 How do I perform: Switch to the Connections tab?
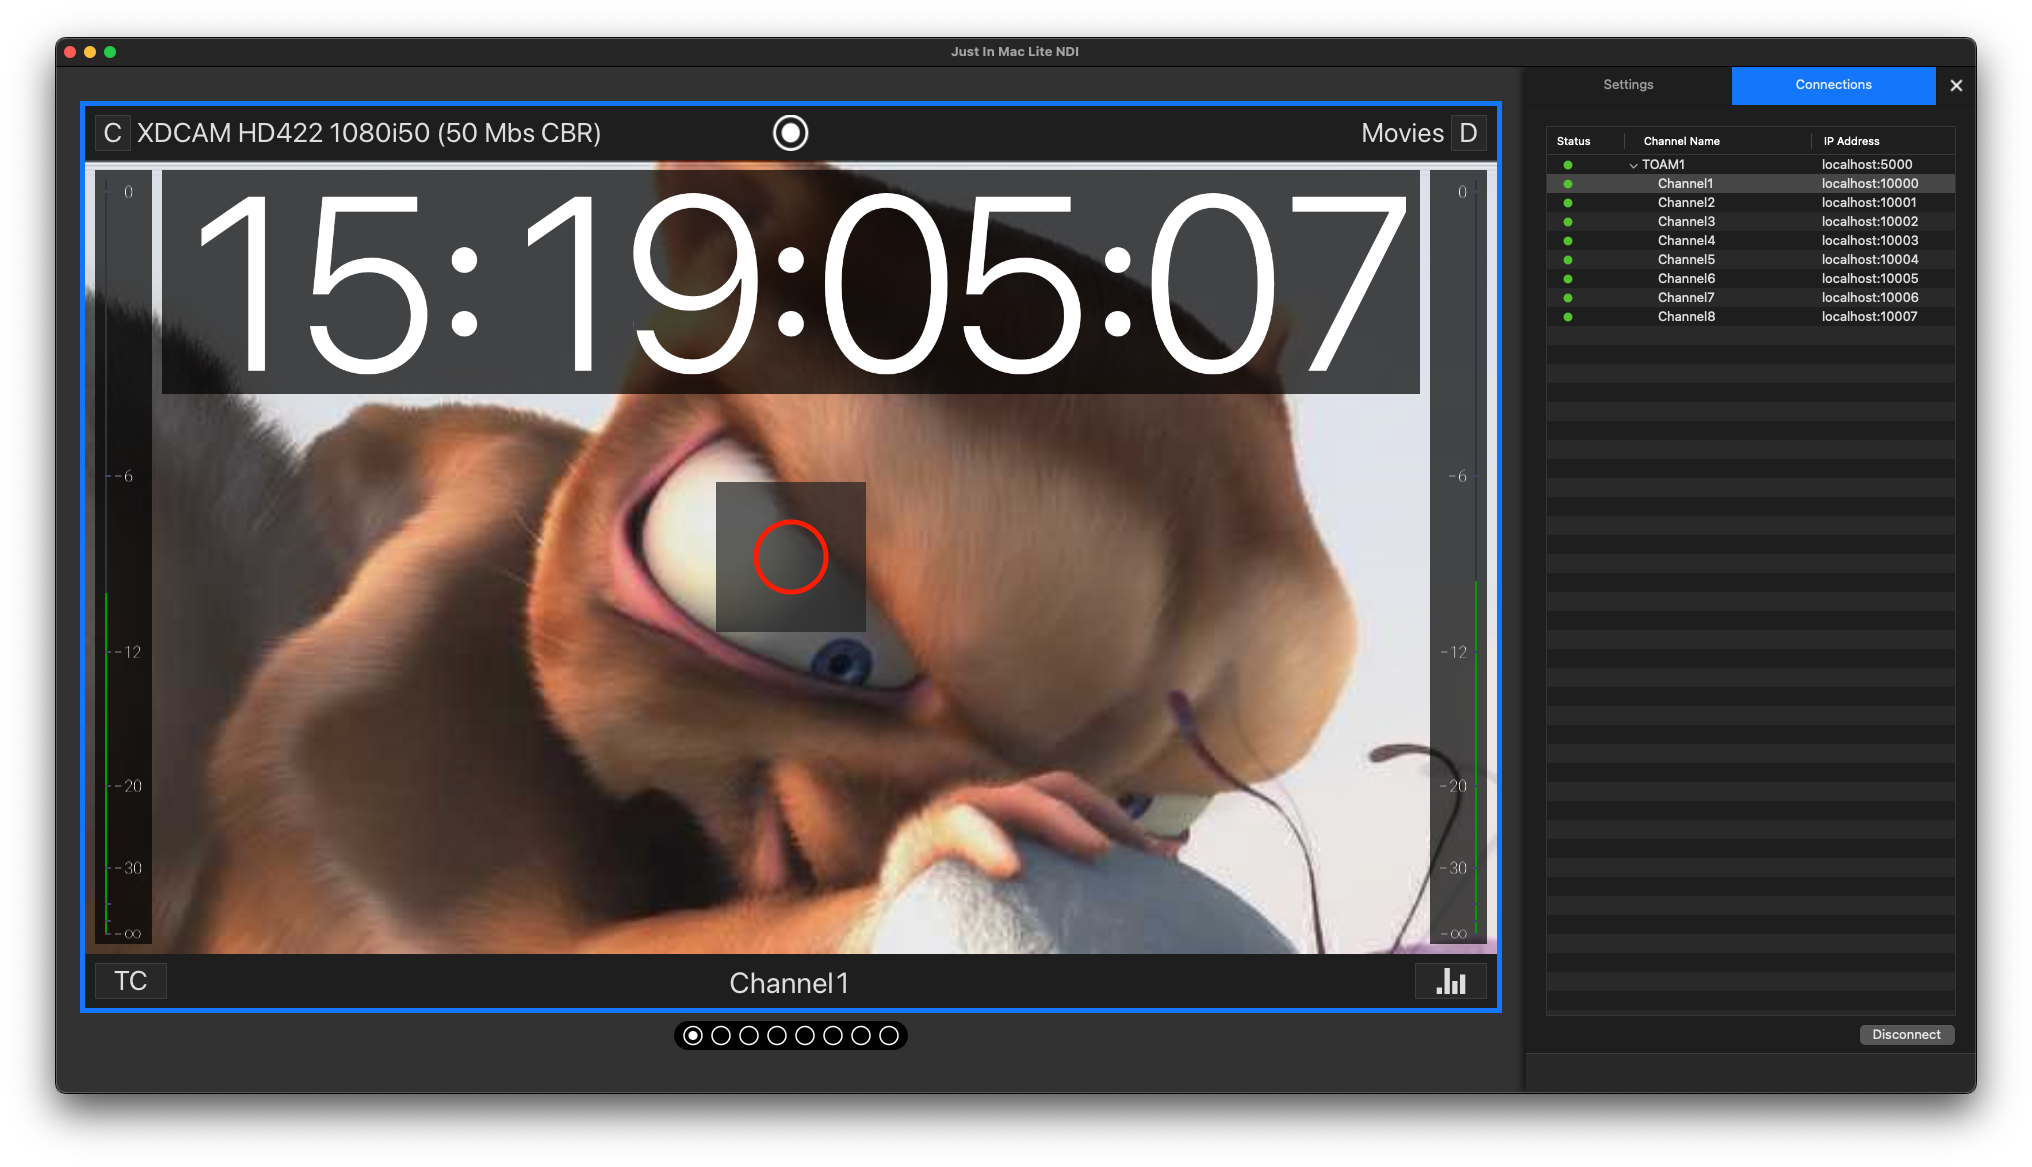click(1833, 85)
